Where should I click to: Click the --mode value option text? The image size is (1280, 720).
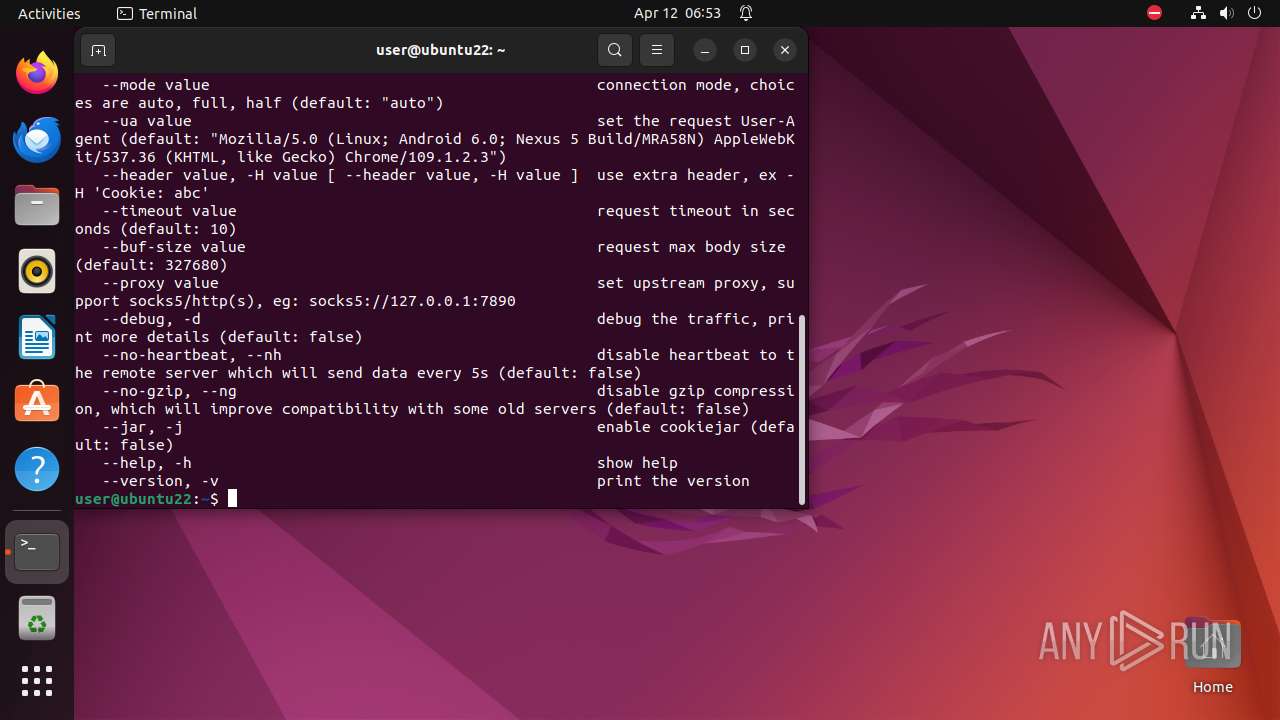click(x=156, y=85)
